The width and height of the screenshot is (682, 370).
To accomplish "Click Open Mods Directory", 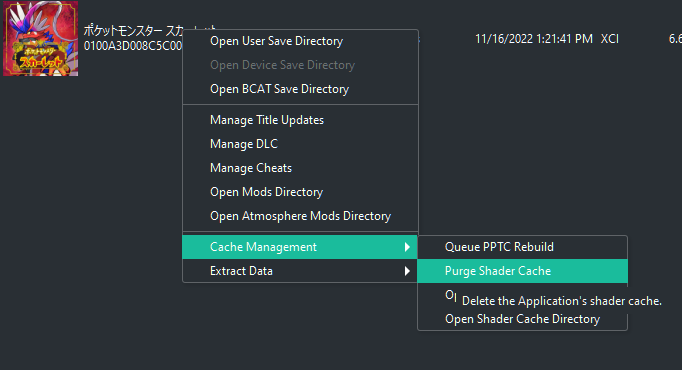I will (300, 192).
